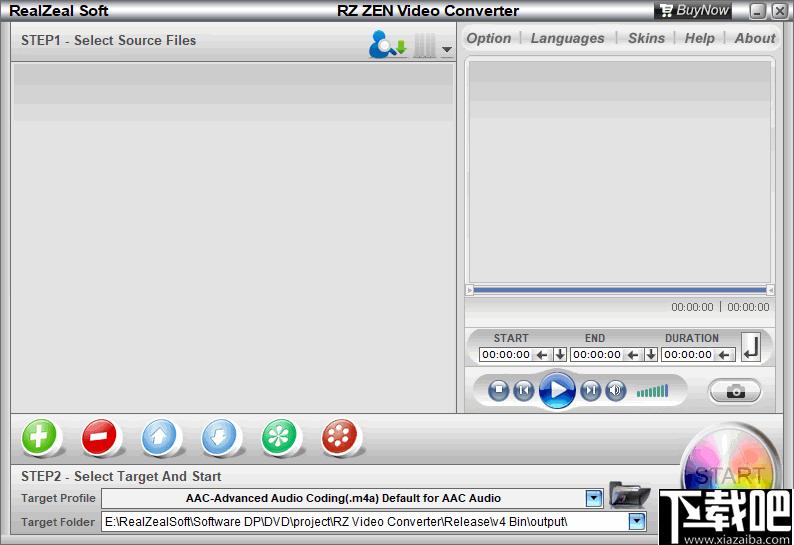Skip to next frame in preview

(590, 391)
